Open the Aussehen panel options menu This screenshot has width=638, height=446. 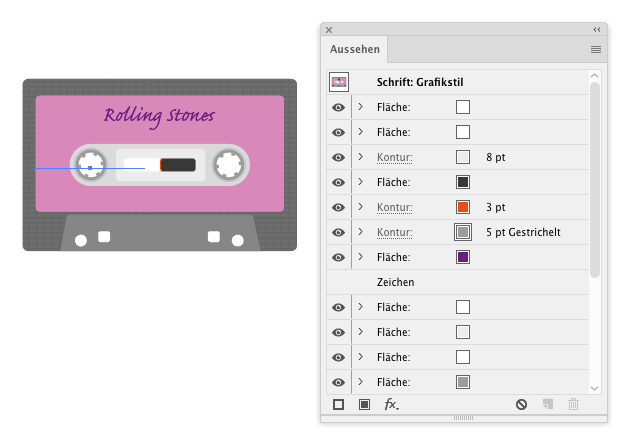(x=596, y=49)
